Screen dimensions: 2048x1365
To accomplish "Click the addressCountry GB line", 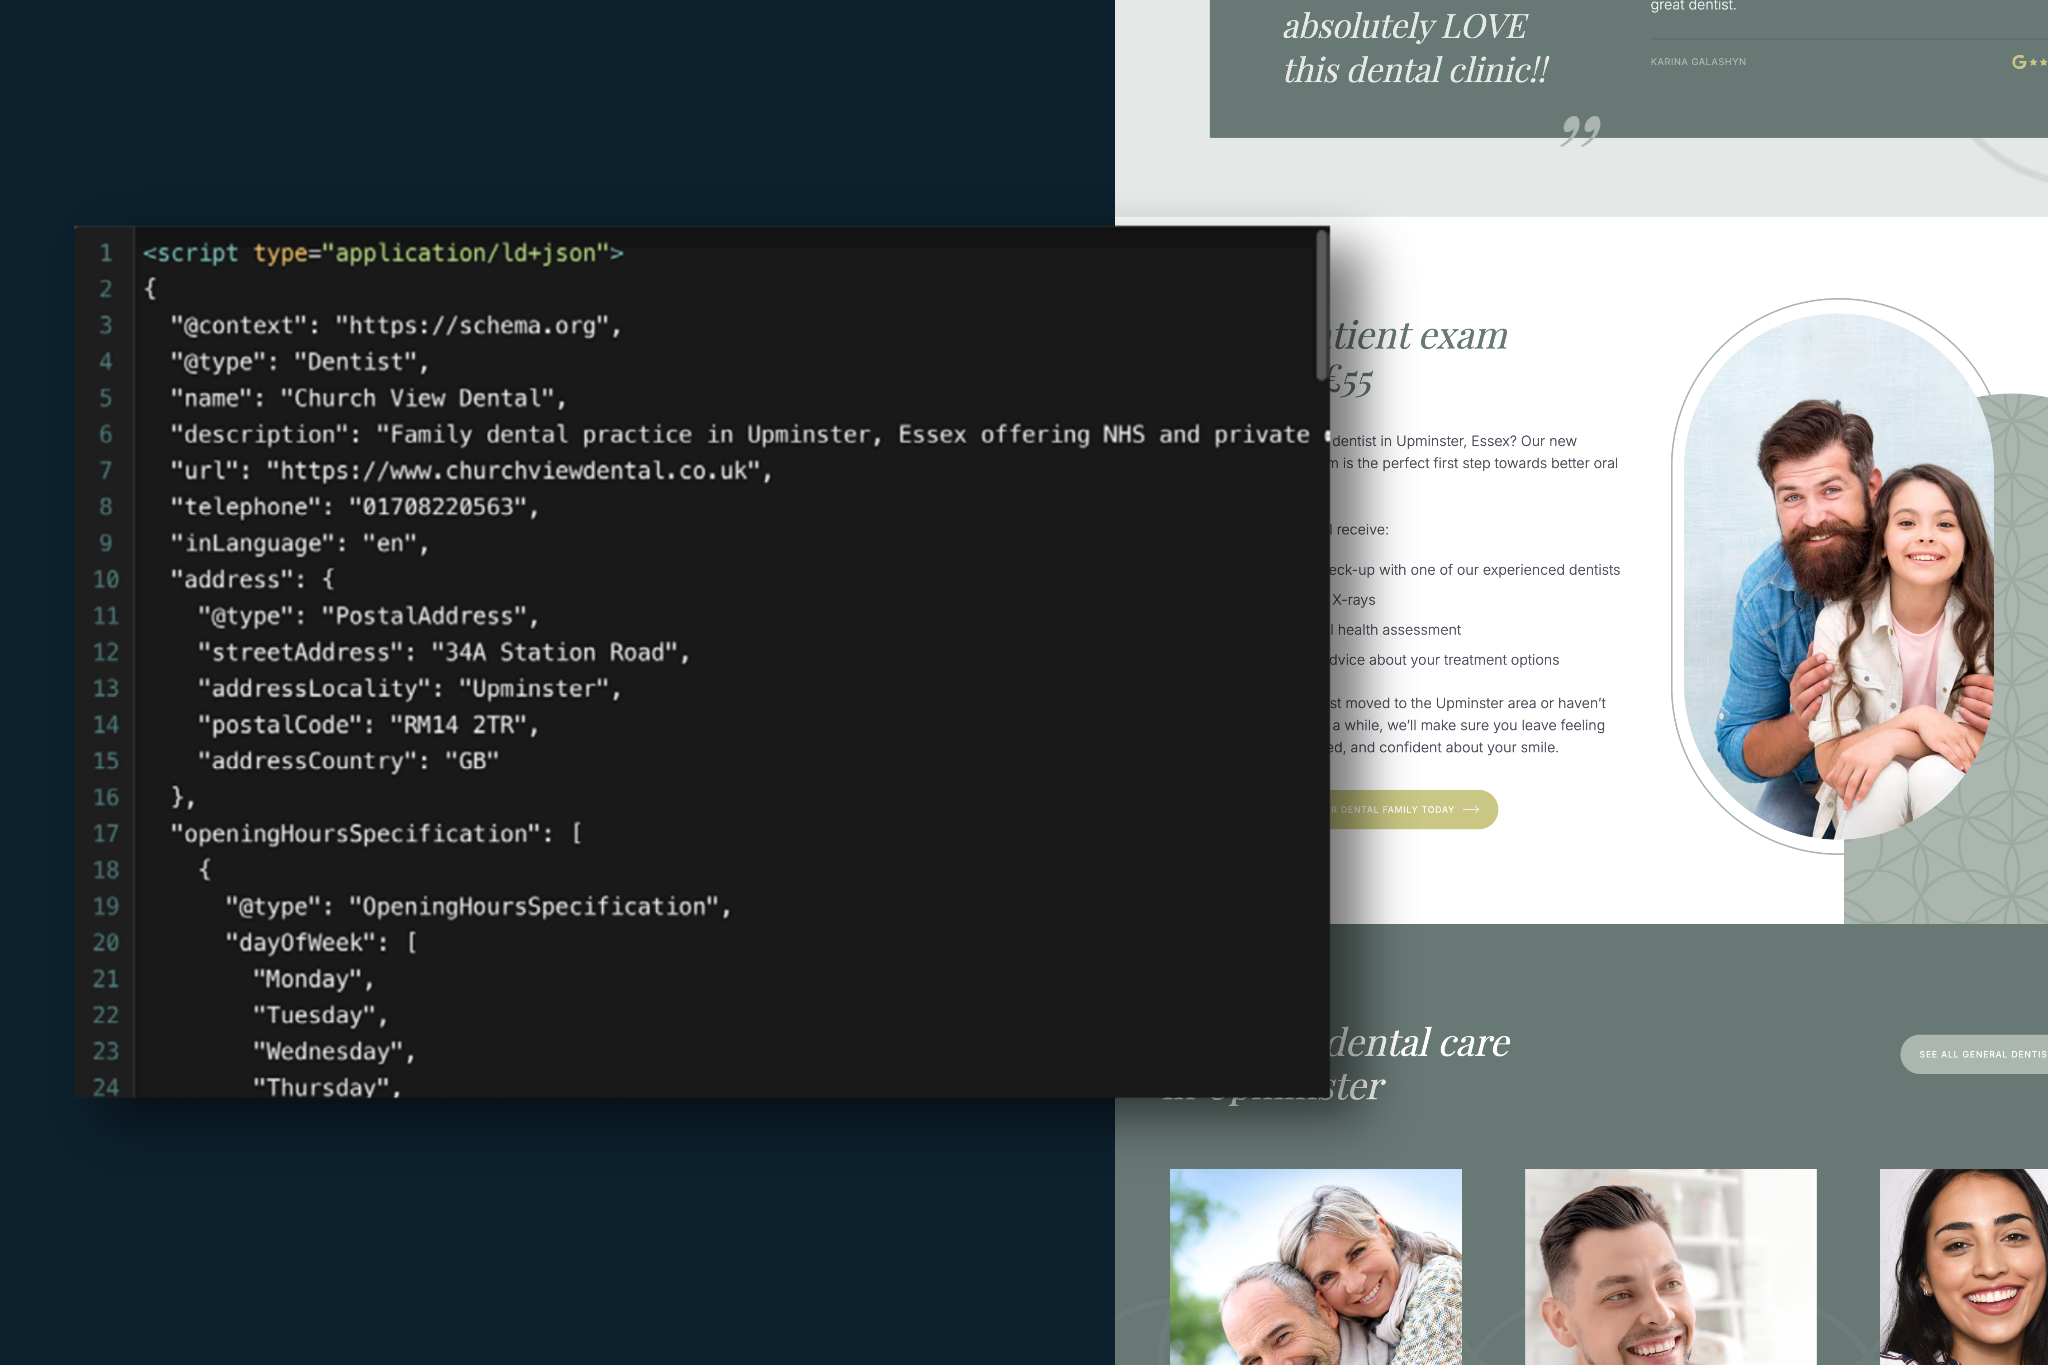I will point(348,760).
